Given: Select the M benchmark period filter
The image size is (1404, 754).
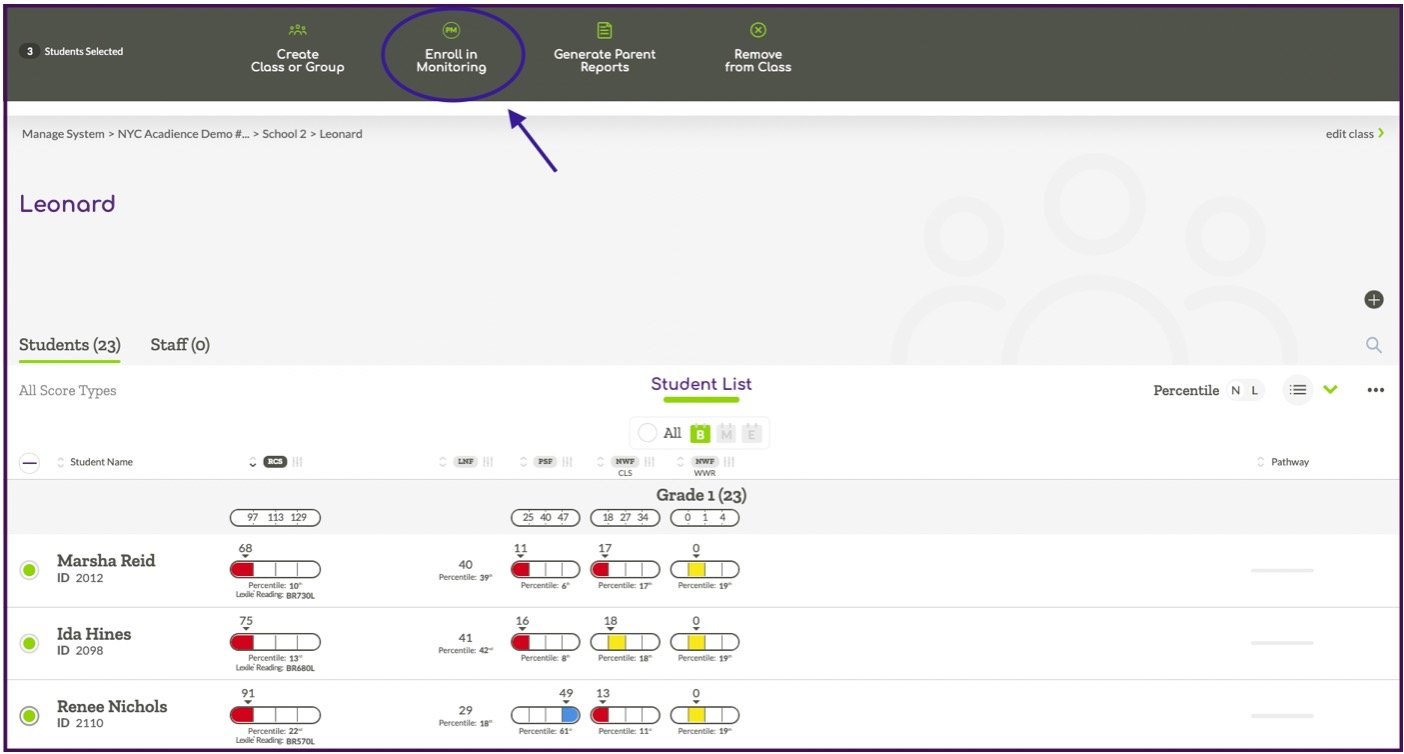Looking at the screenshot, I should point(725,432).
